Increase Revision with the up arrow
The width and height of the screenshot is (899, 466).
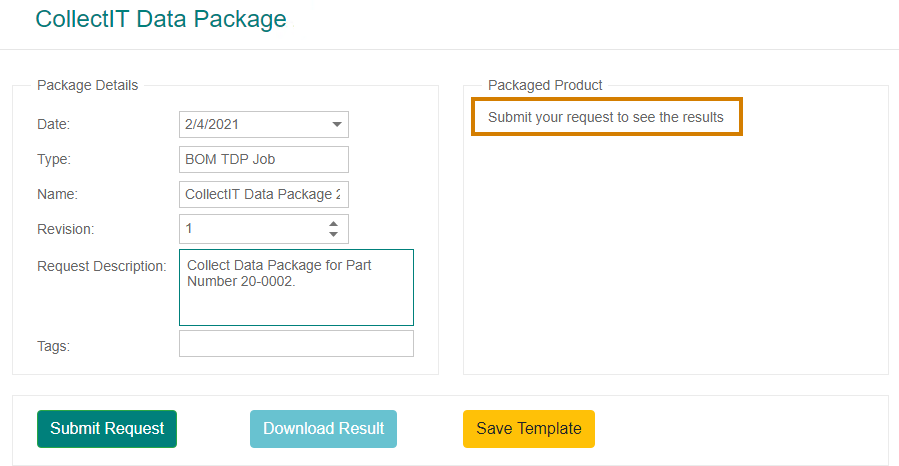(333, 224)
